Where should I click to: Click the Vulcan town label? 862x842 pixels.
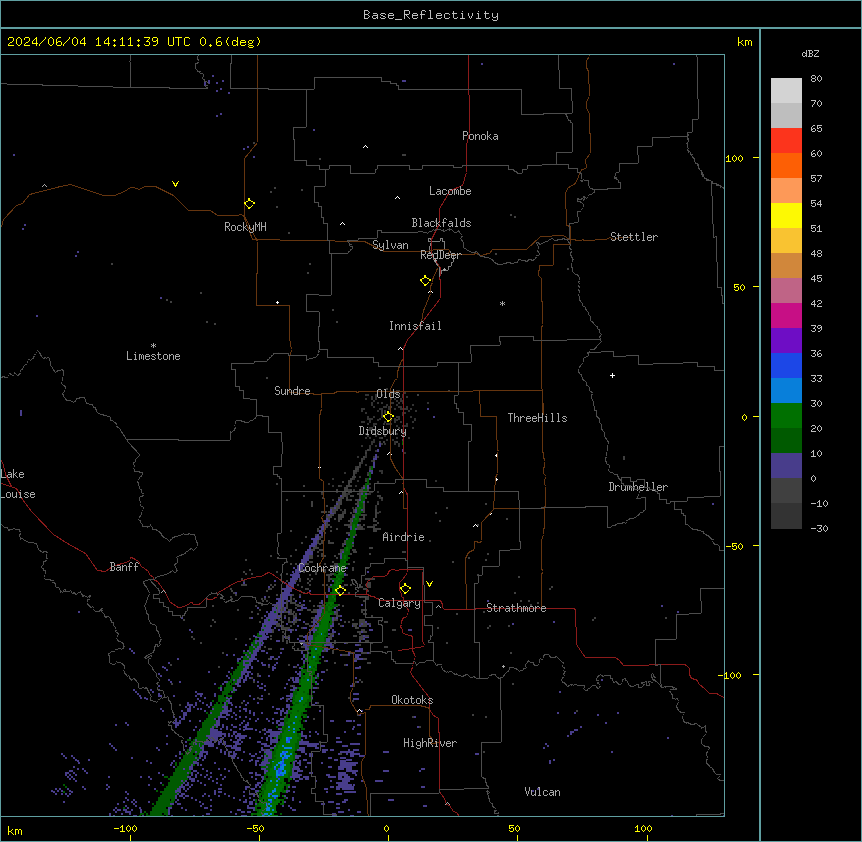(542, 792)
